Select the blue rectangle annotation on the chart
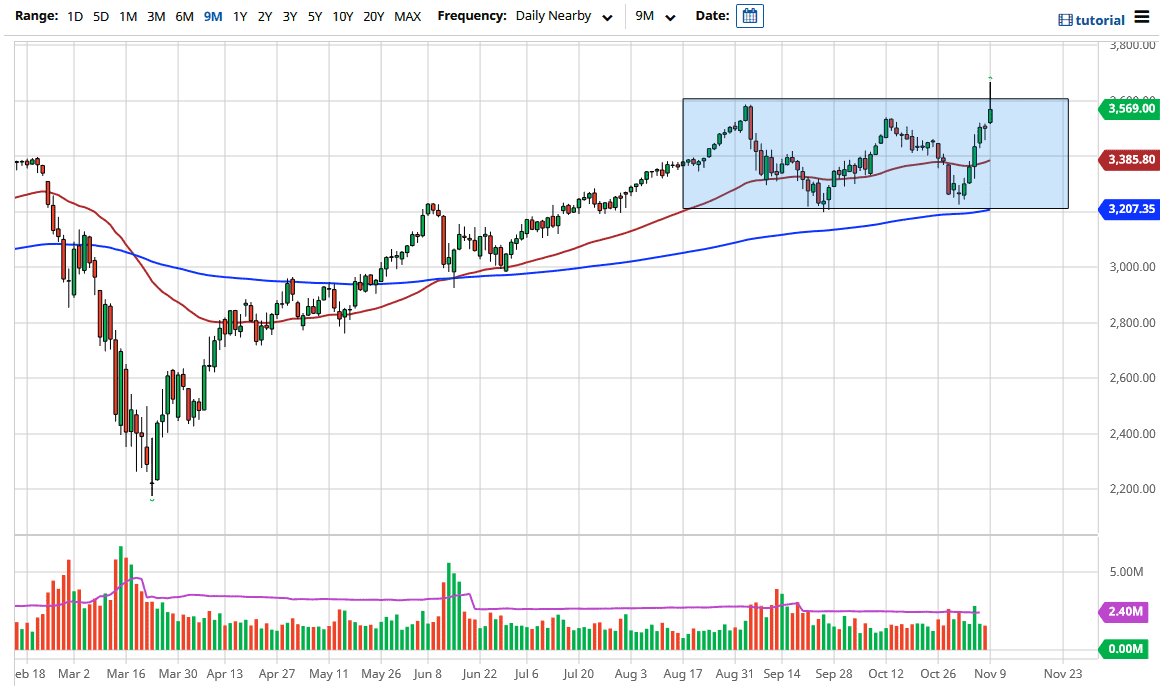This screenshot has width=1162, height=693. tap(875, 152)
